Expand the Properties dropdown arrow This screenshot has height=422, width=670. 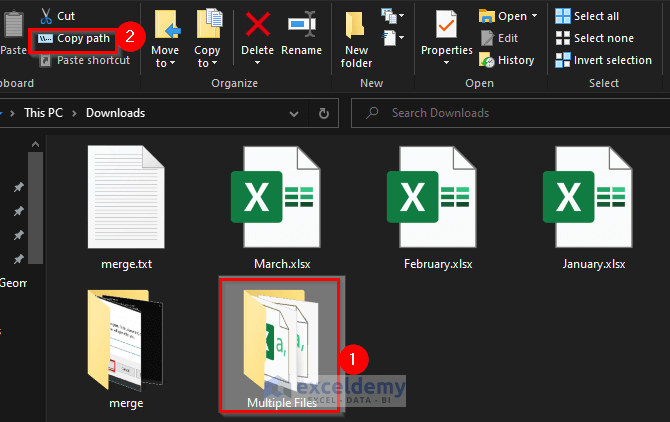coord(447,63)
